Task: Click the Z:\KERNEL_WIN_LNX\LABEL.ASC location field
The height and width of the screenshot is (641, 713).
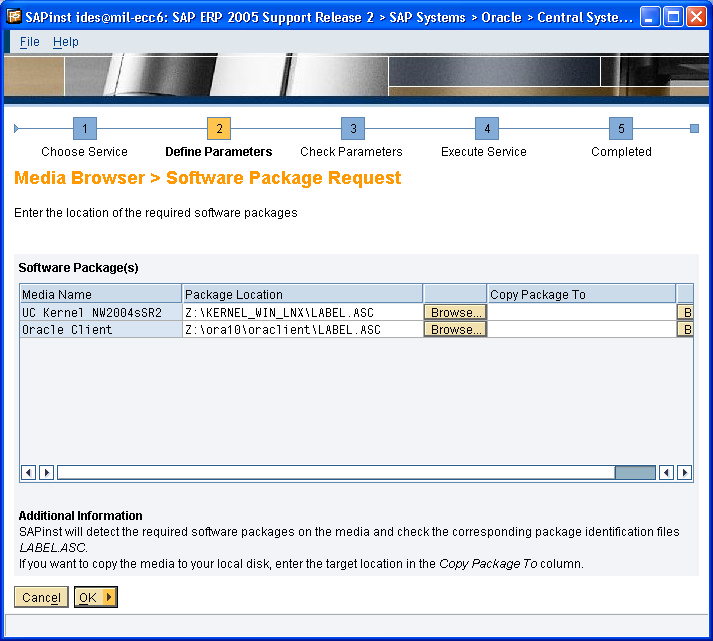Action: pos(302,313)
